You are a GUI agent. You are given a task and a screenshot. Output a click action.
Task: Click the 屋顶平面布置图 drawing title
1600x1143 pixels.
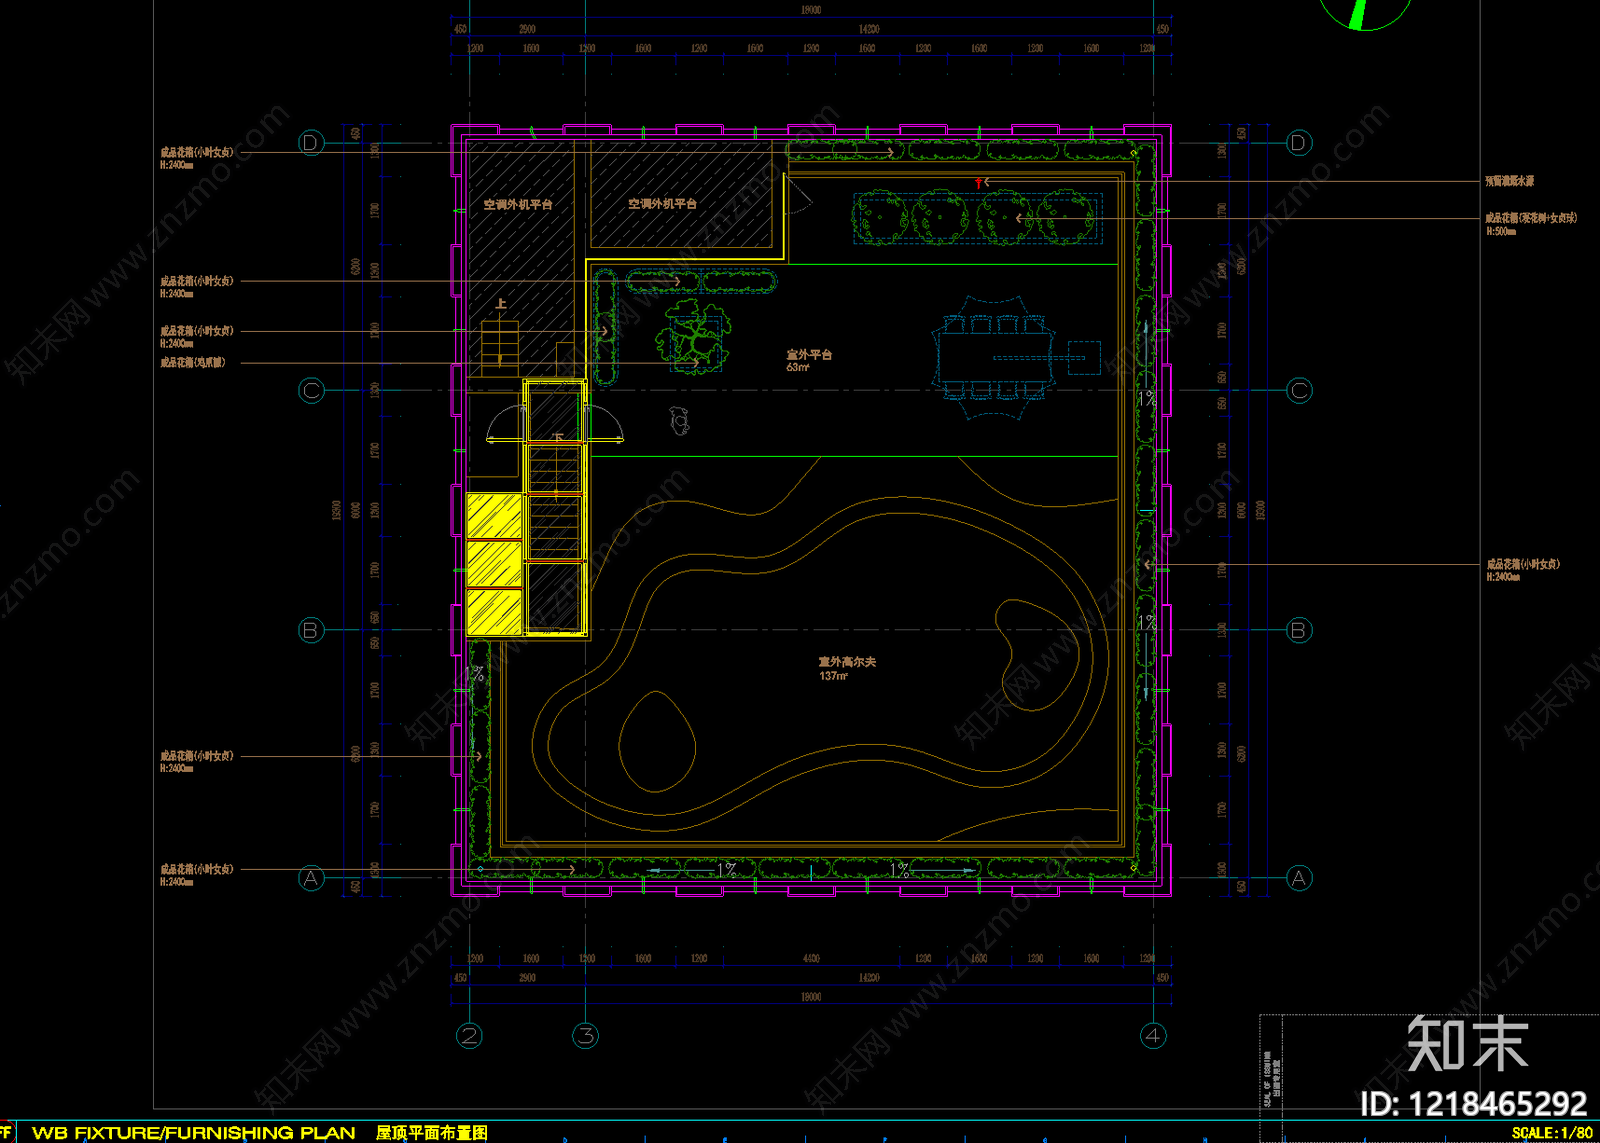coord(432,1133)
